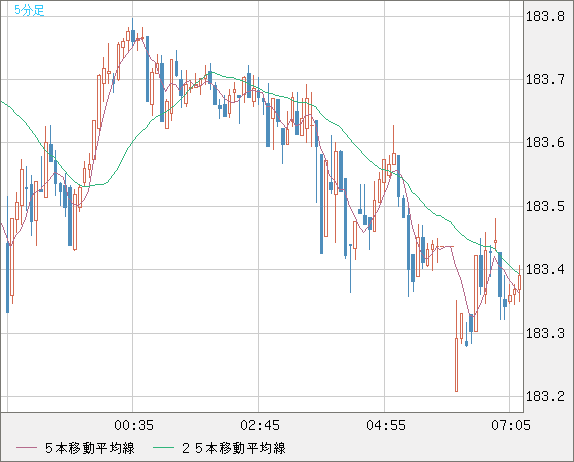
Task: Click the purple 5-period moving average legend line
Action: point(26,448)
